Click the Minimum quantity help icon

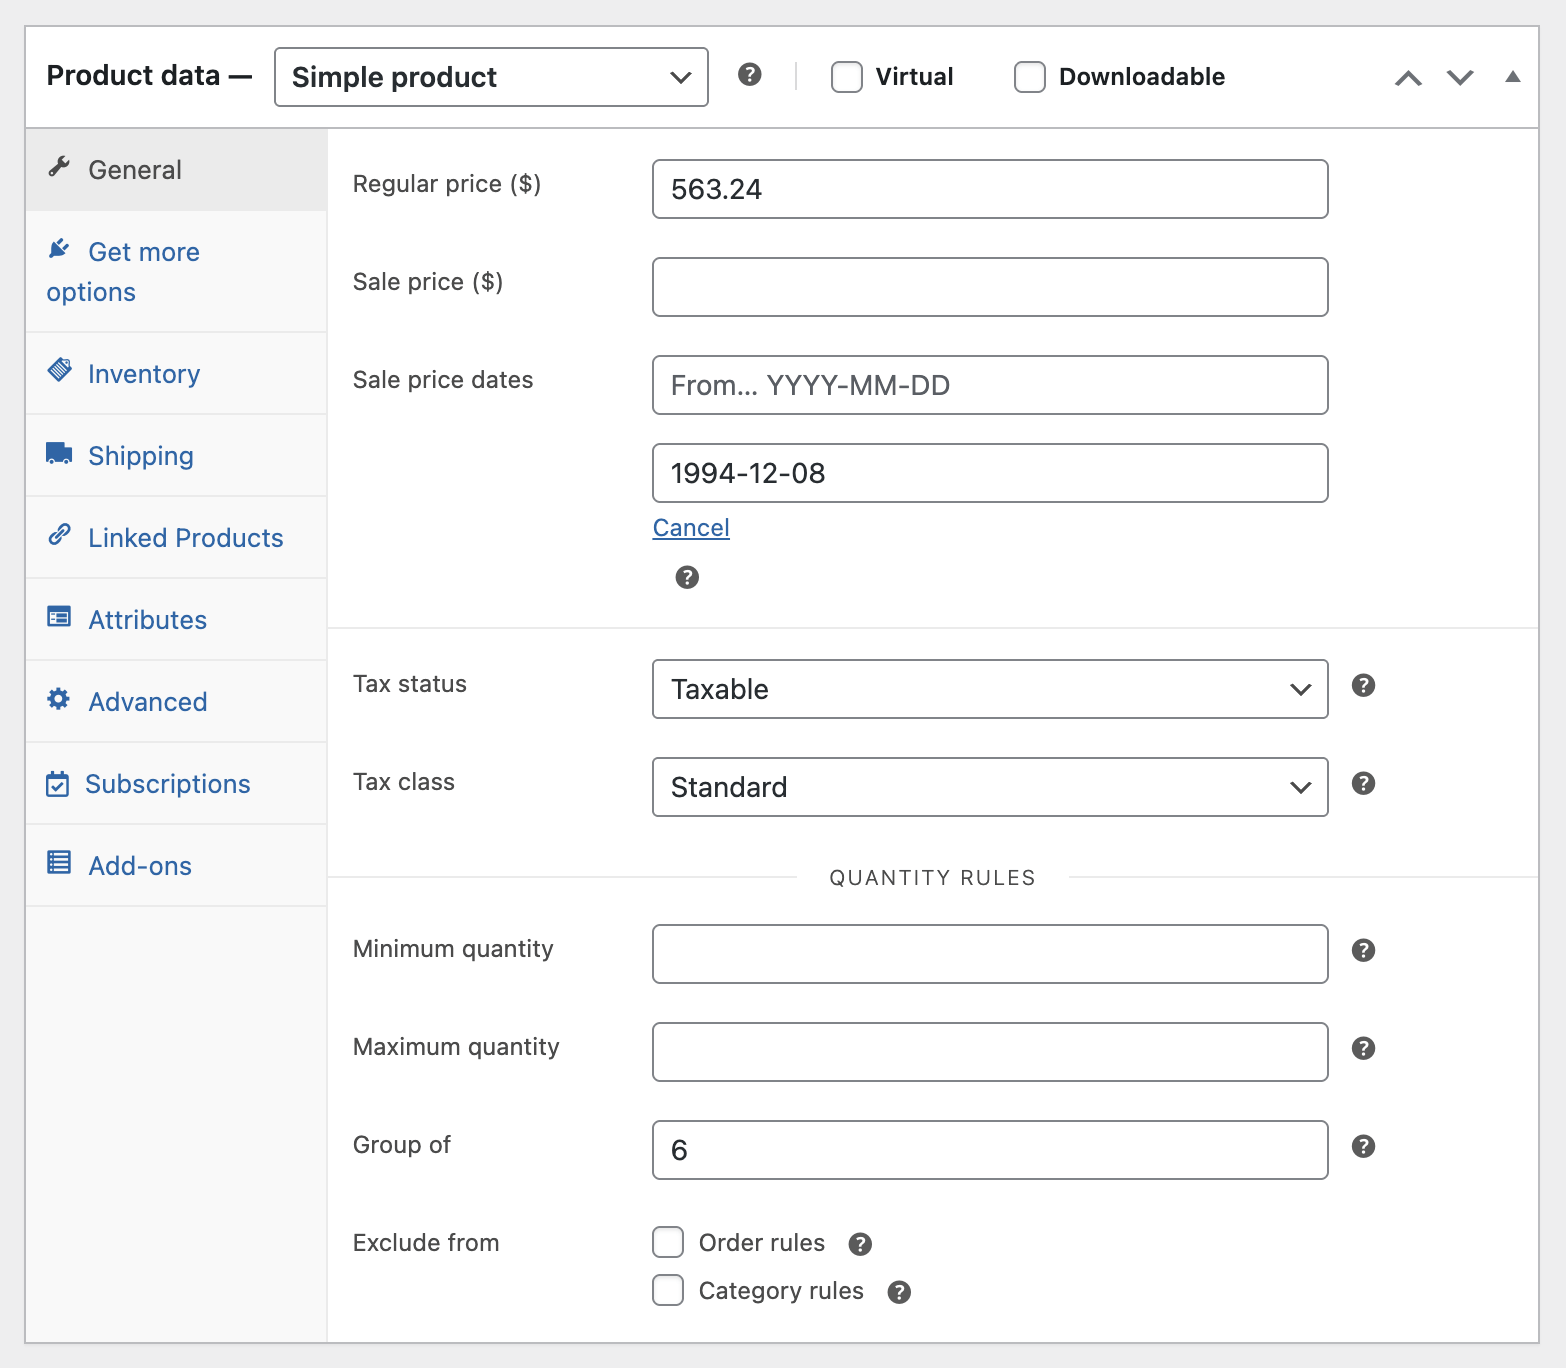pyautogui.click(x=1363, y=951)
